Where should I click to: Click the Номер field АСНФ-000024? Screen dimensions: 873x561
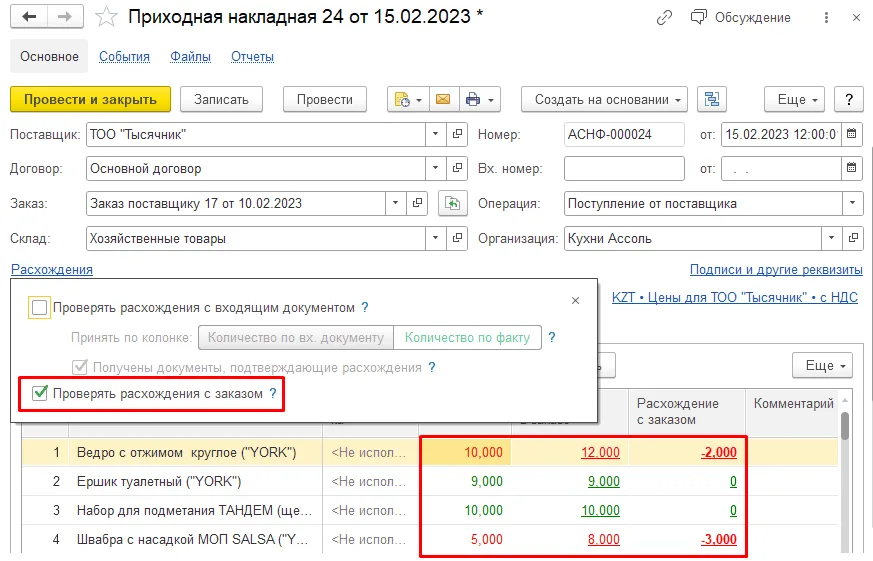[624, 134]
